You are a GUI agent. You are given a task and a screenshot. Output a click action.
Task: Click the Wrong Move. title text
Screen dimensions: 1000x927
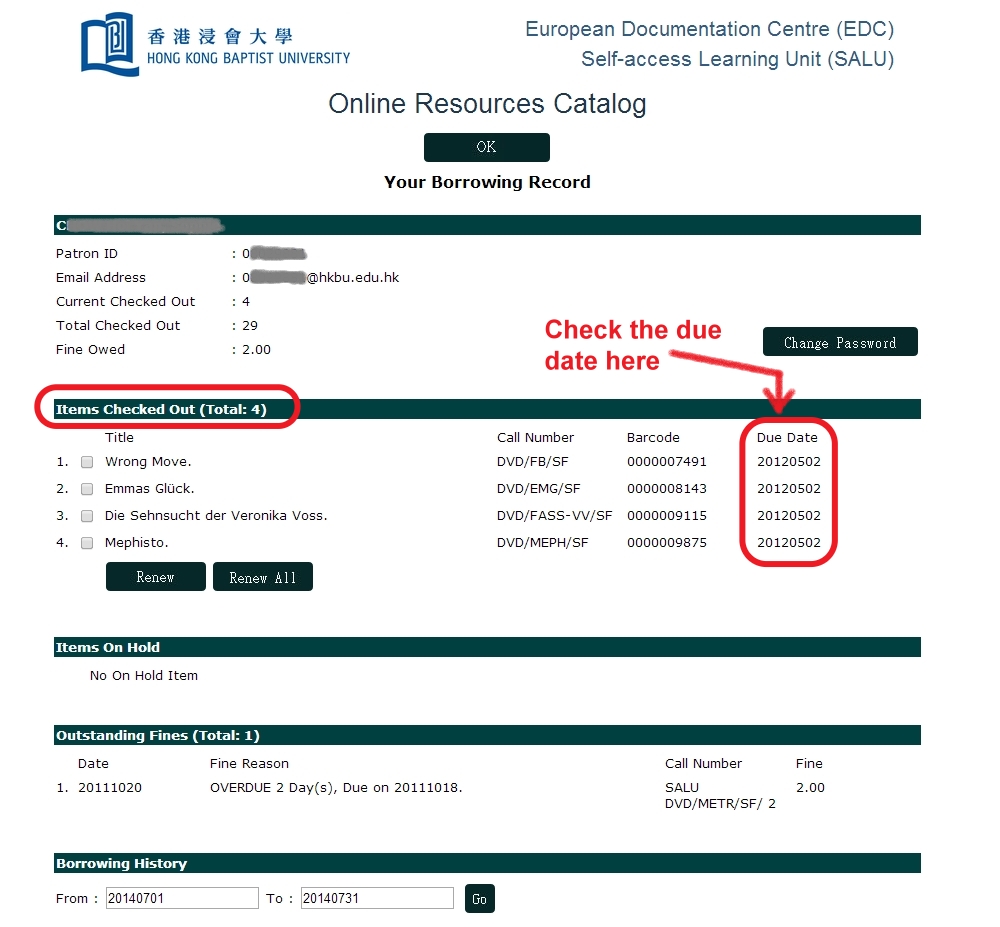[148, 462]
